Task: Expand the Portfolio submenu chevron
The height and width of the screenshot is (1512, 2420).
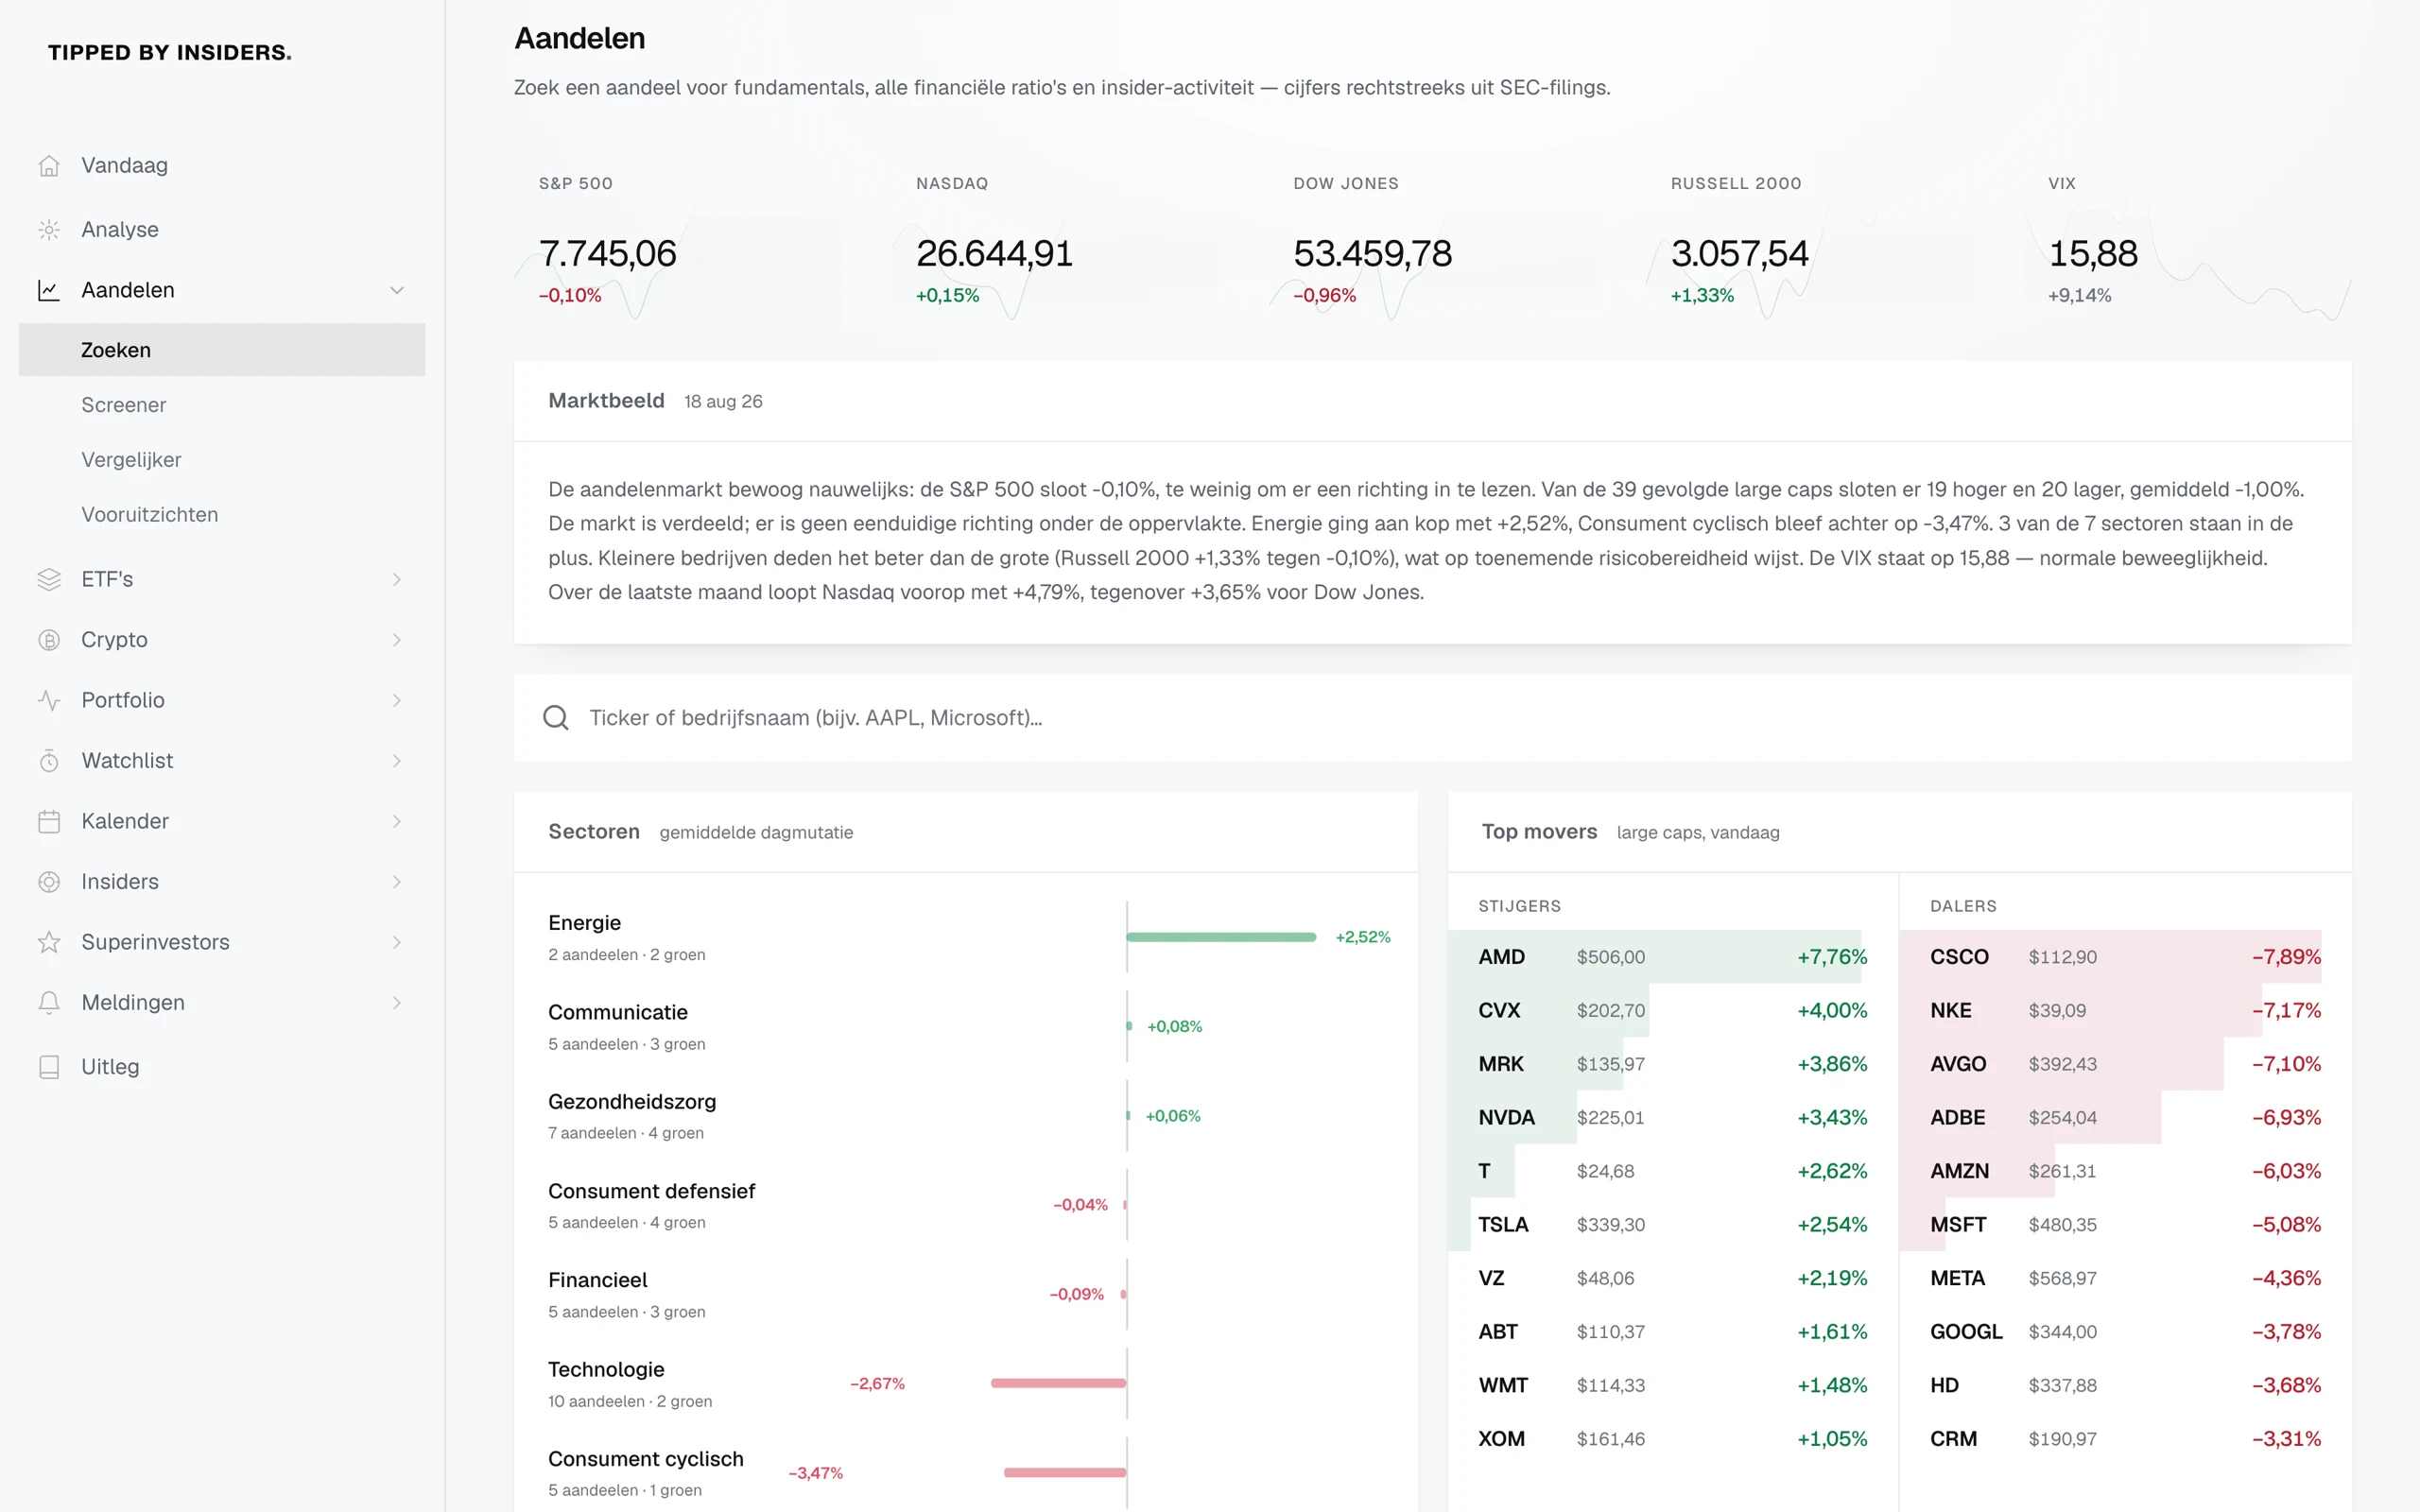Action: (397, 700)
